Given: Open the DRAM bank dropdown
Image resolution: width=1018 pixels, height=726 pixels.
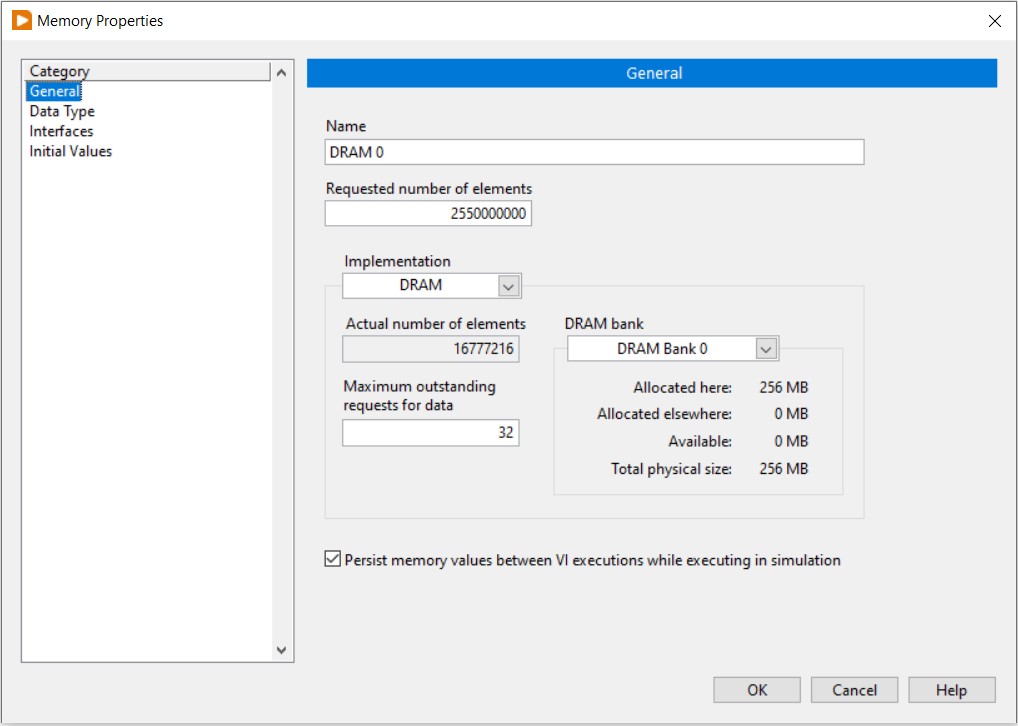Looking at the screenshot, I should point(766,349).
